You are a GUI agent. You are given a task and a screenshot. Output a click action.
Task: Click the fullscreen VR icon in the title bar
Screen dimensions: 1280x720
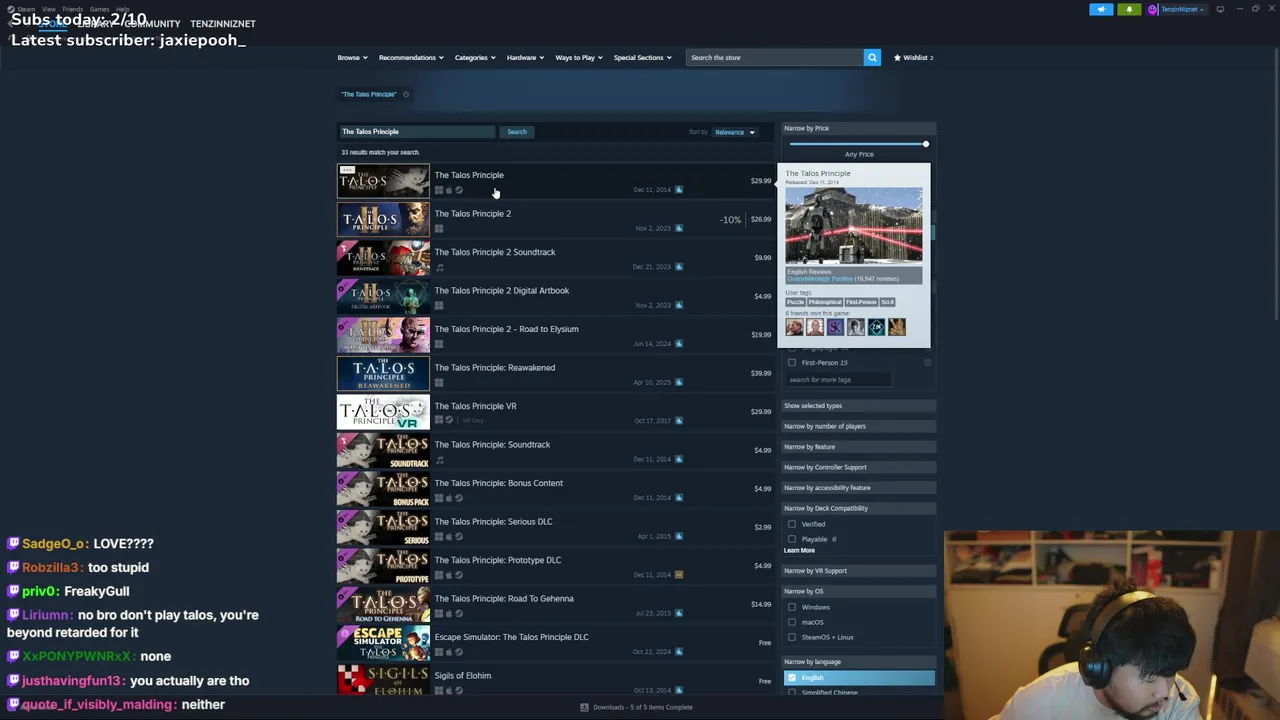click(1220, 9)
